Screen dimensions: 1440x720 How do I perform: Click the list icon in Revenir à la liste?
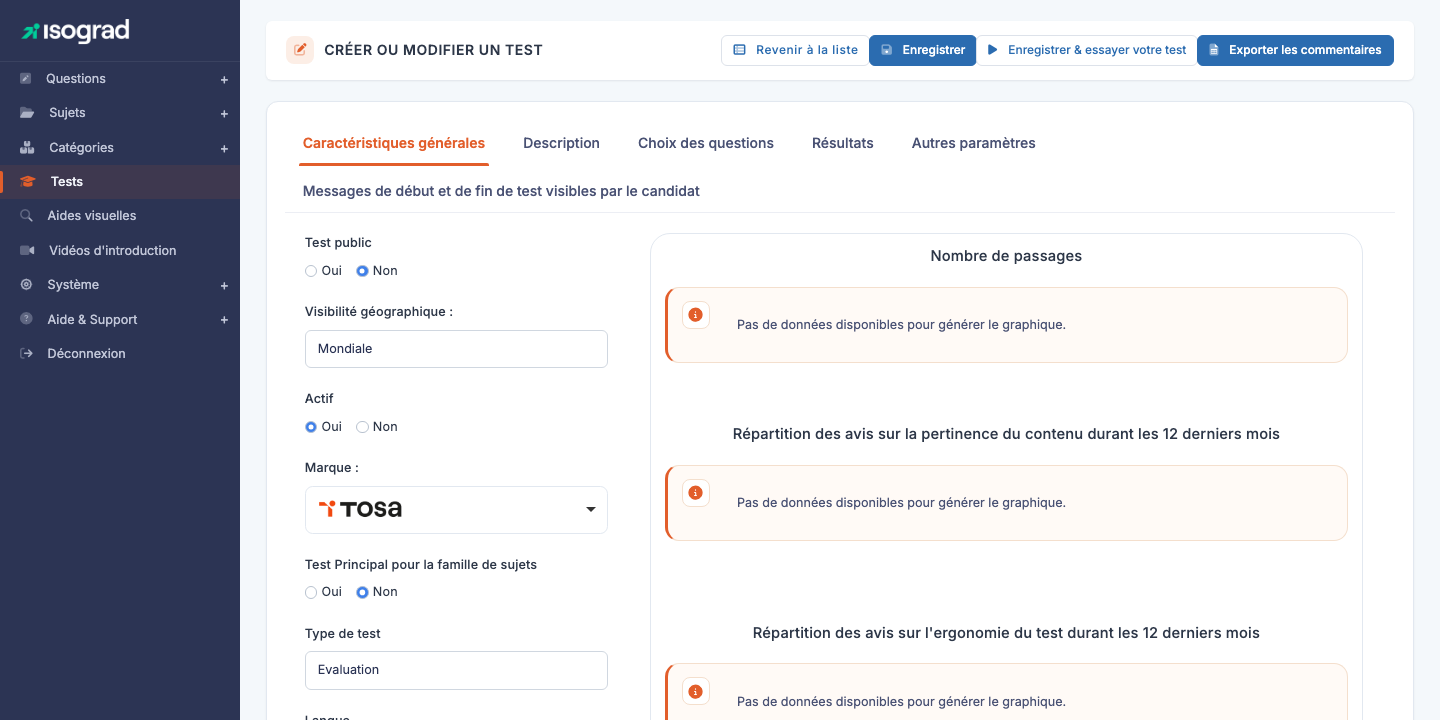coord(739,50)
